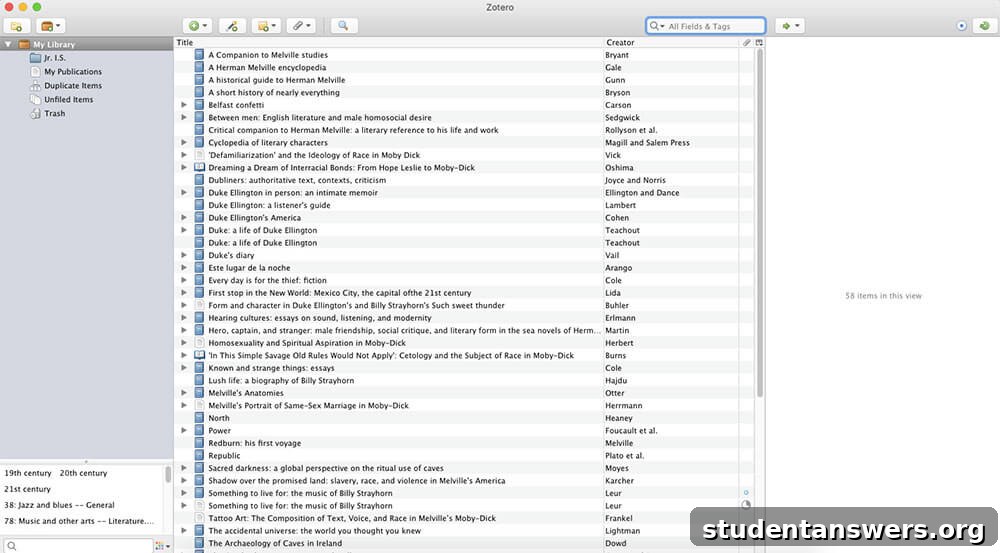The image size is (1000, 553).
Task: Filter by '78: Music and other arts' tag
Action: [x=78, y=521]
